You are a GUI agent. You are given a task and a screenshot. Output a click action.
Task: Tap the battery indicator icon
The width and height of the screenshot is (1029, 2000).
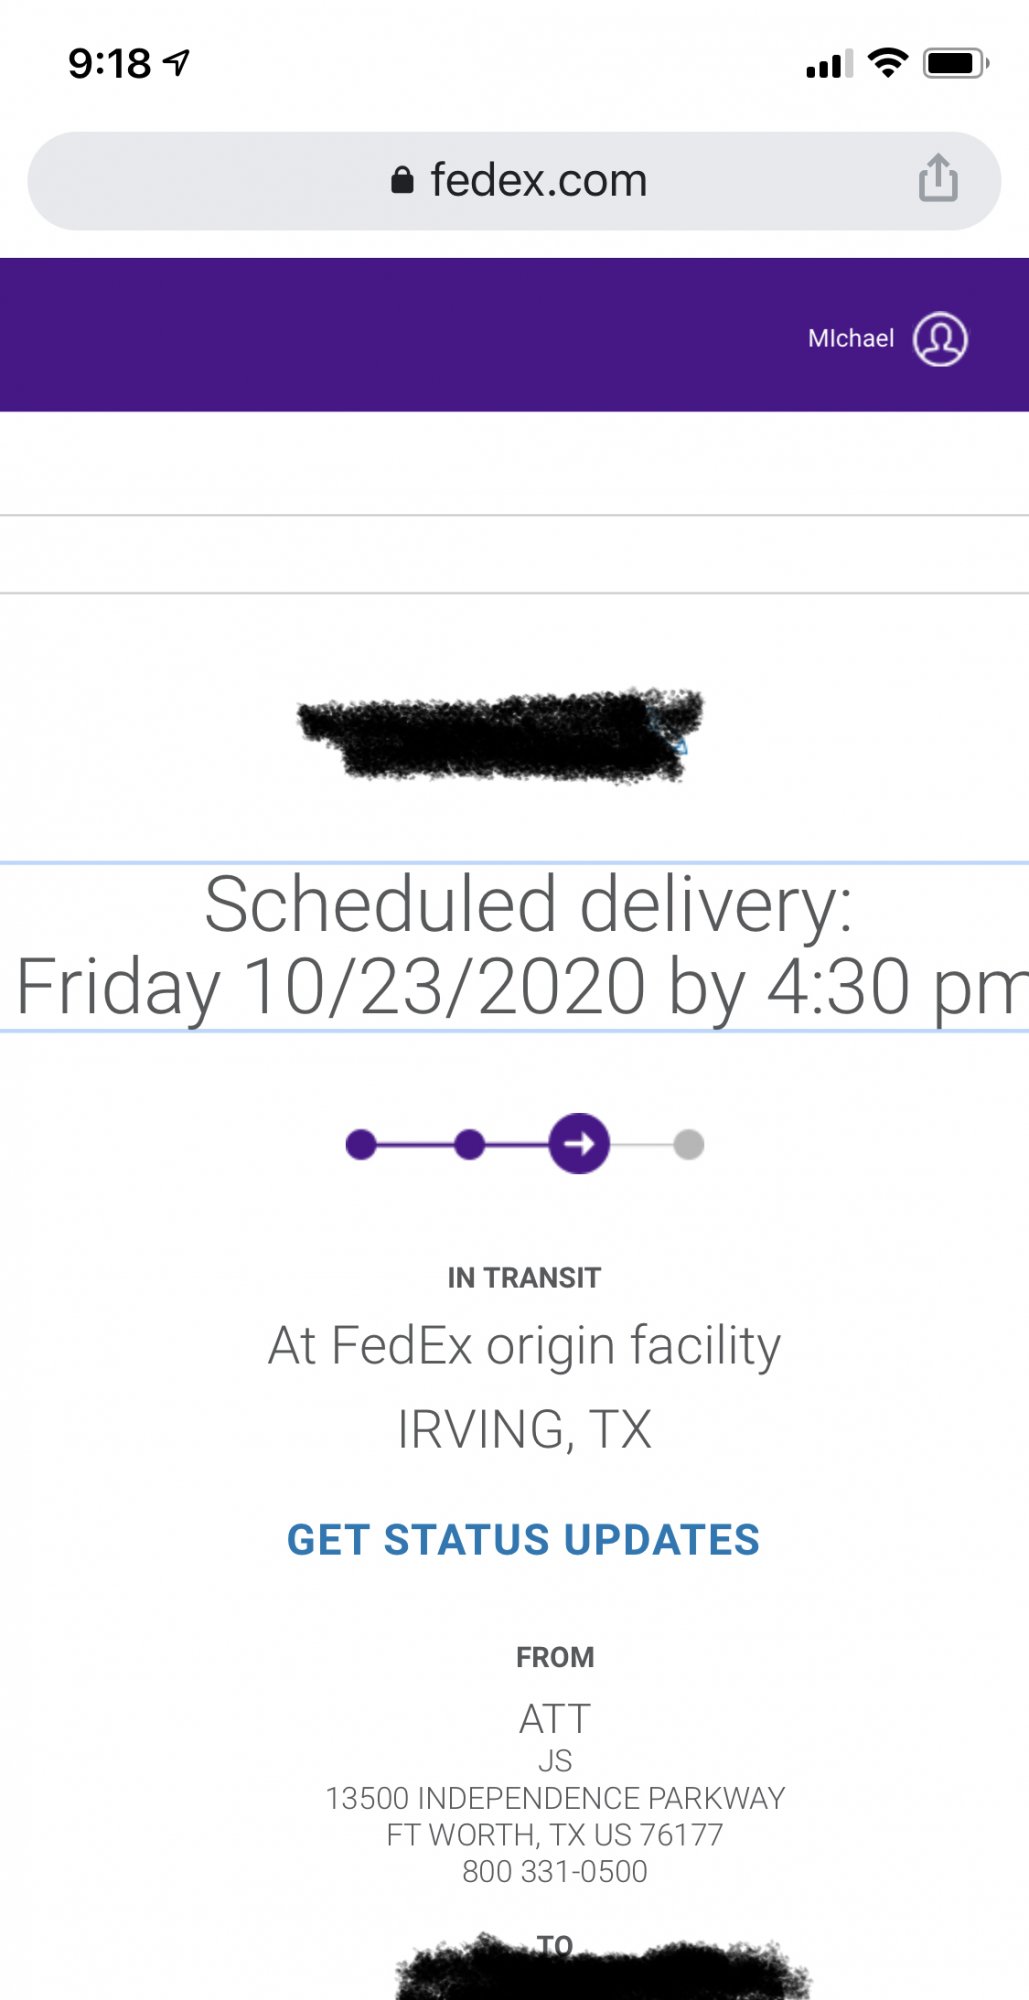tap(956, 63)
